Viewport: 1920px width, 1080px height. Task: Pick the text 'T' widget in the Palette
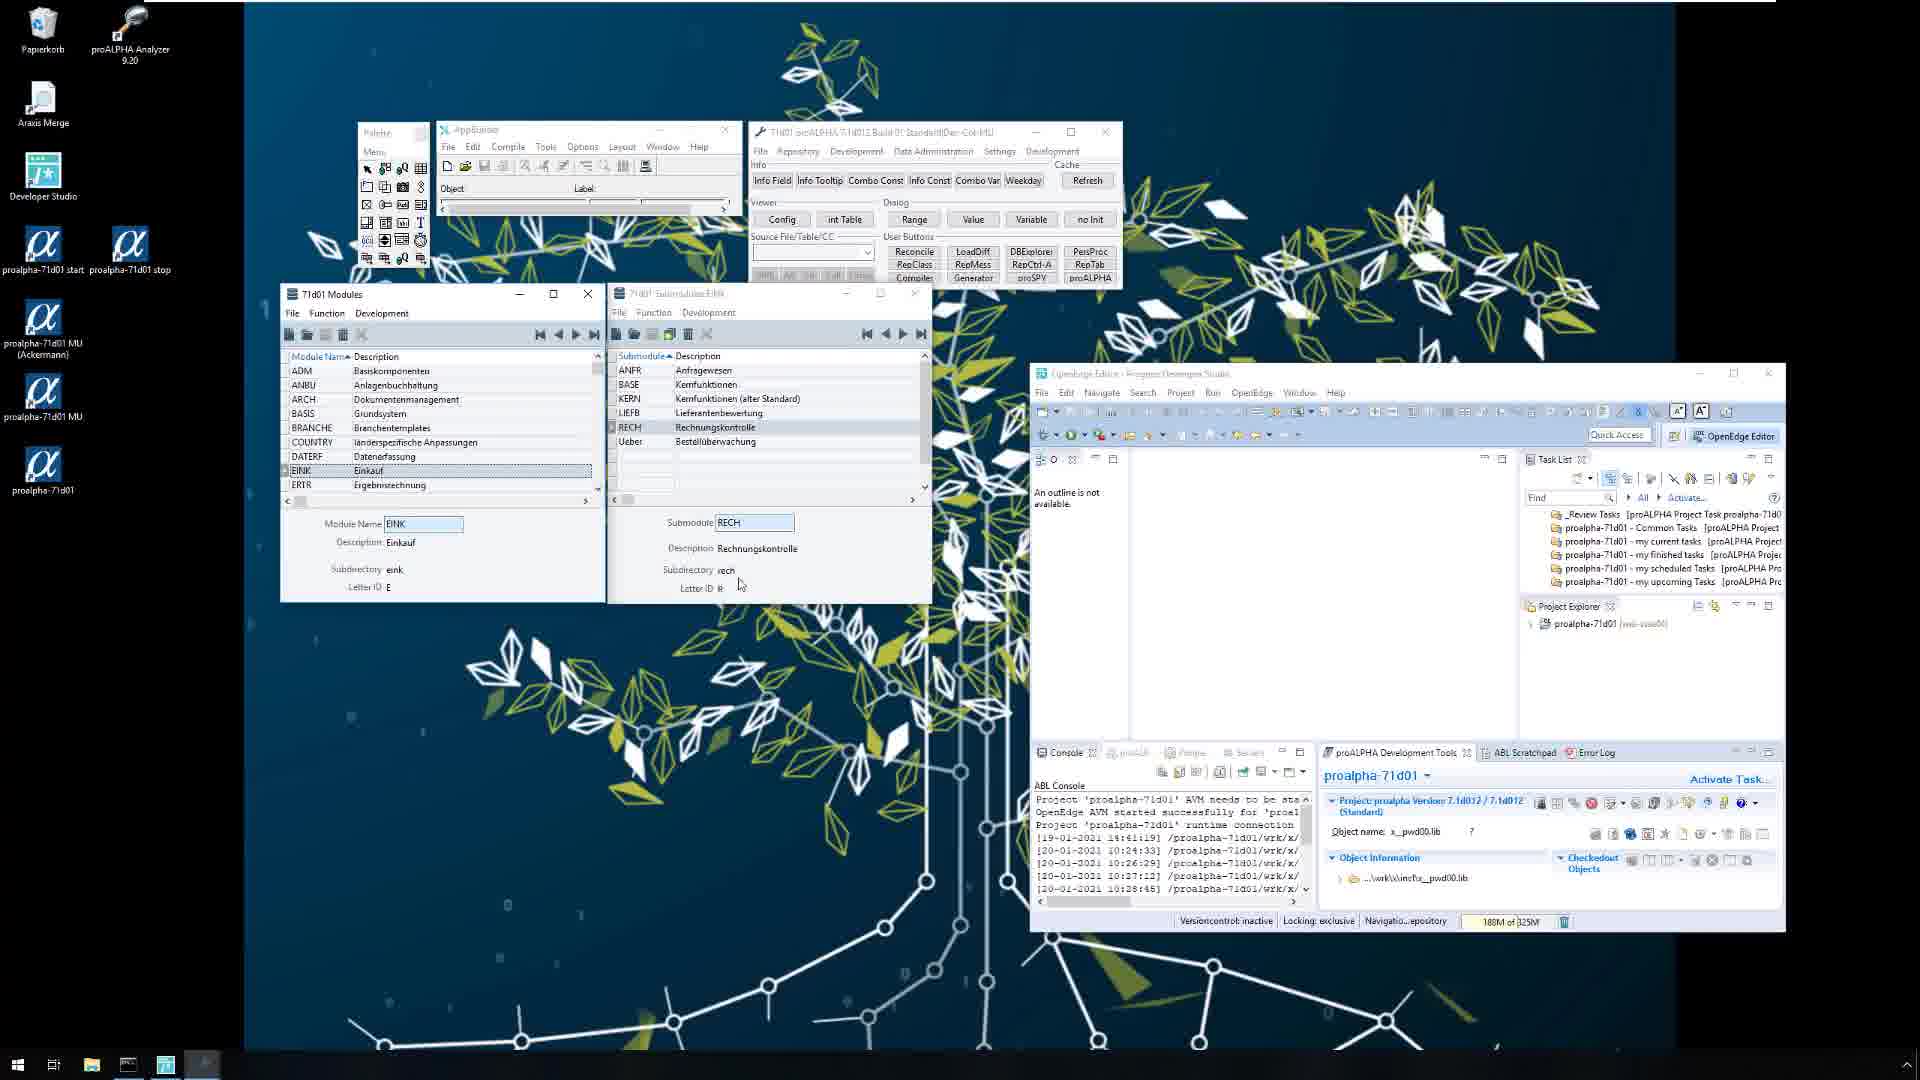click(x=420, y=223)
